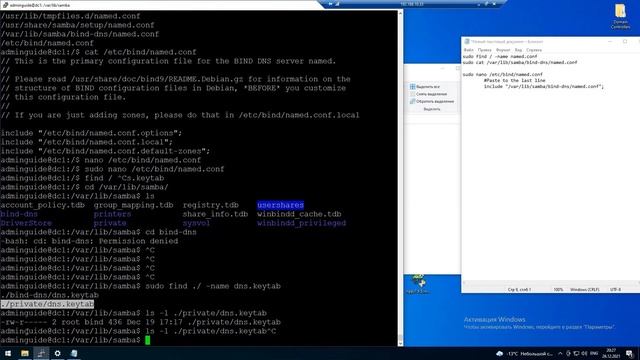Select the PuTTY terminal taskbar button
Screen dimensions: 640x360
pyautogui.click(x=41, y=353)
